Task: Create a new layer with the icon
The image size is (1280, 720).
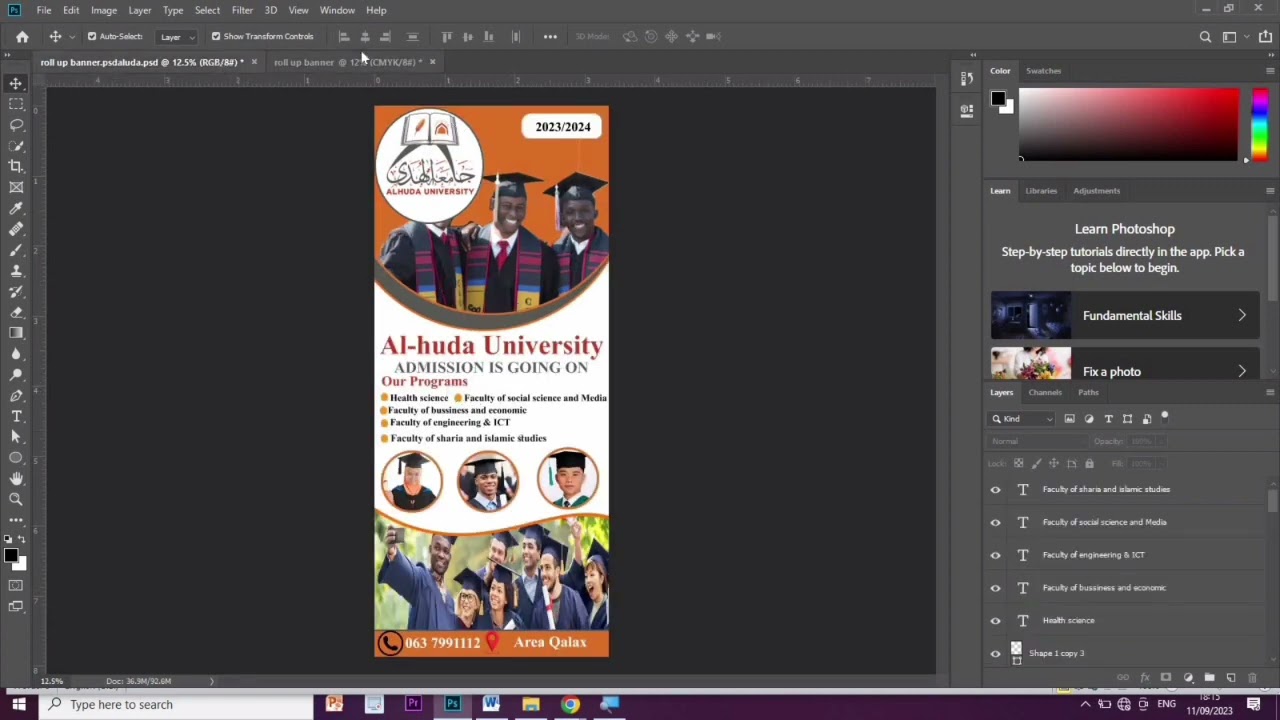Action: (x=1231, y=678)
